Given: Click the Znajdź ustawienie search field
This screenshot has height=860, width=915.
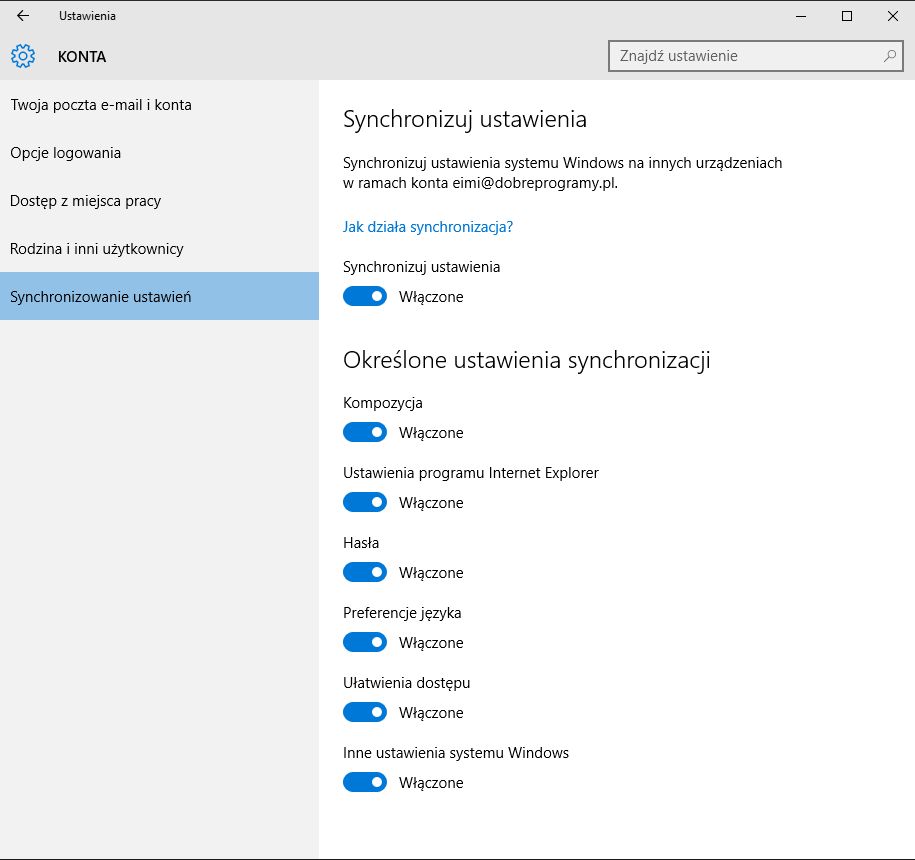Looking at the screenshot, I should (x=745, y=56).
